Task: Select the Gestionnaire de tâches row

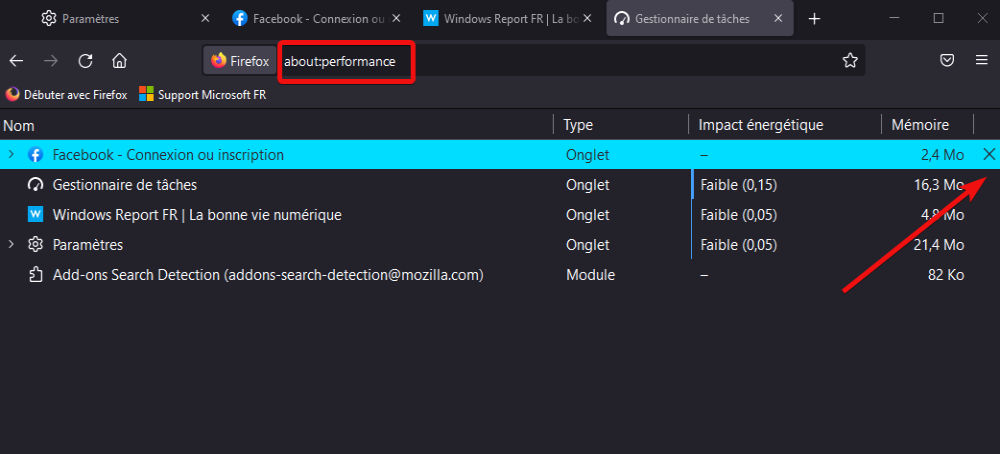Action: (500, 185)
